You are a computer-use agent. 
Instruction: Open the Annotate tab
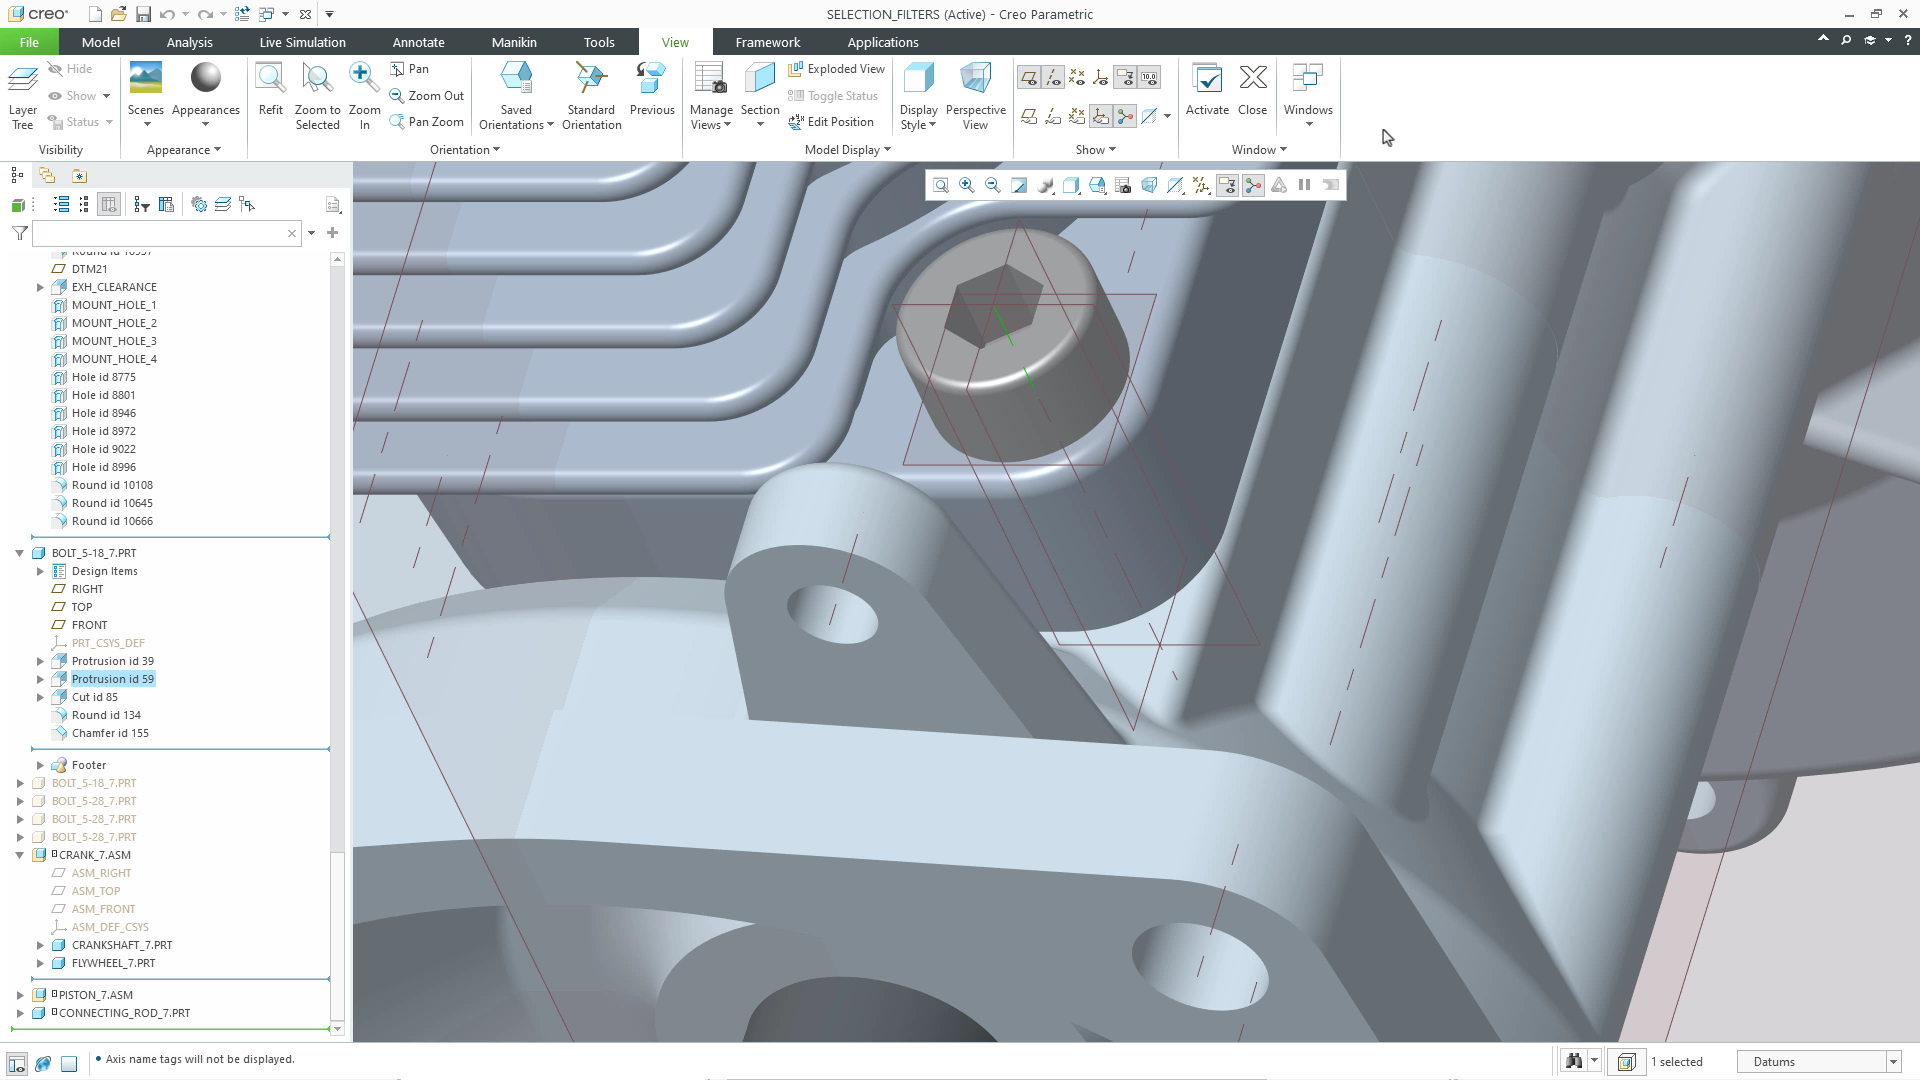pyautogui.click(x=418, y=42)
